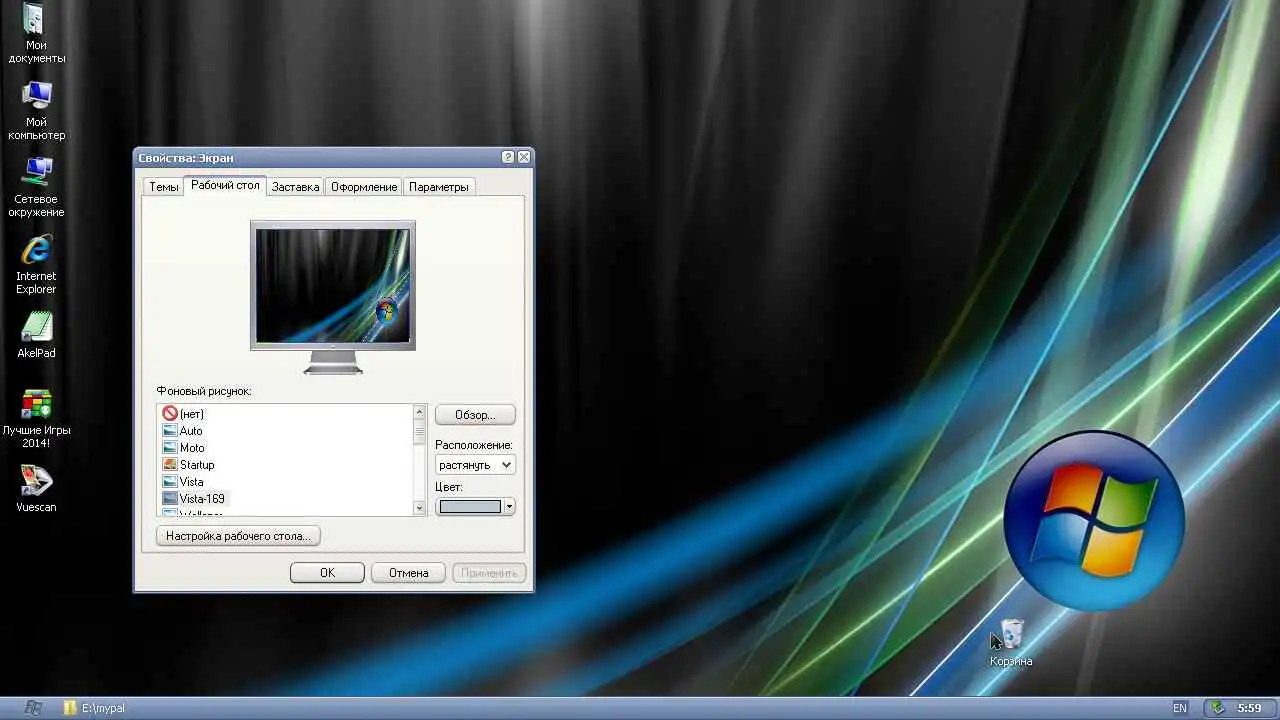The height and width of the screenshot is (720, 1280).
Task: Click the Цвет color swatch
Action: pyautogui.click(x=470, y=507)
